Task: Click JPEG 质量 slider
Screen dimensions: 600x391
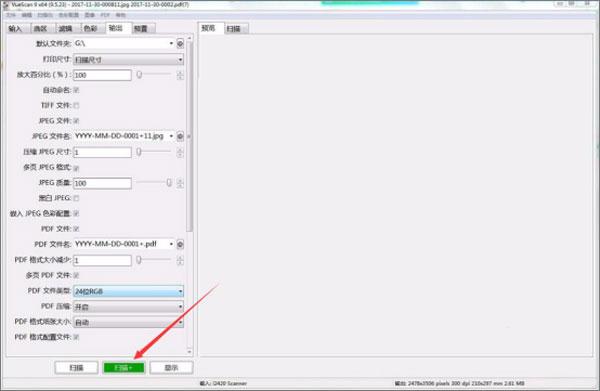Action: pyautogui.click(x=154, y=183)
